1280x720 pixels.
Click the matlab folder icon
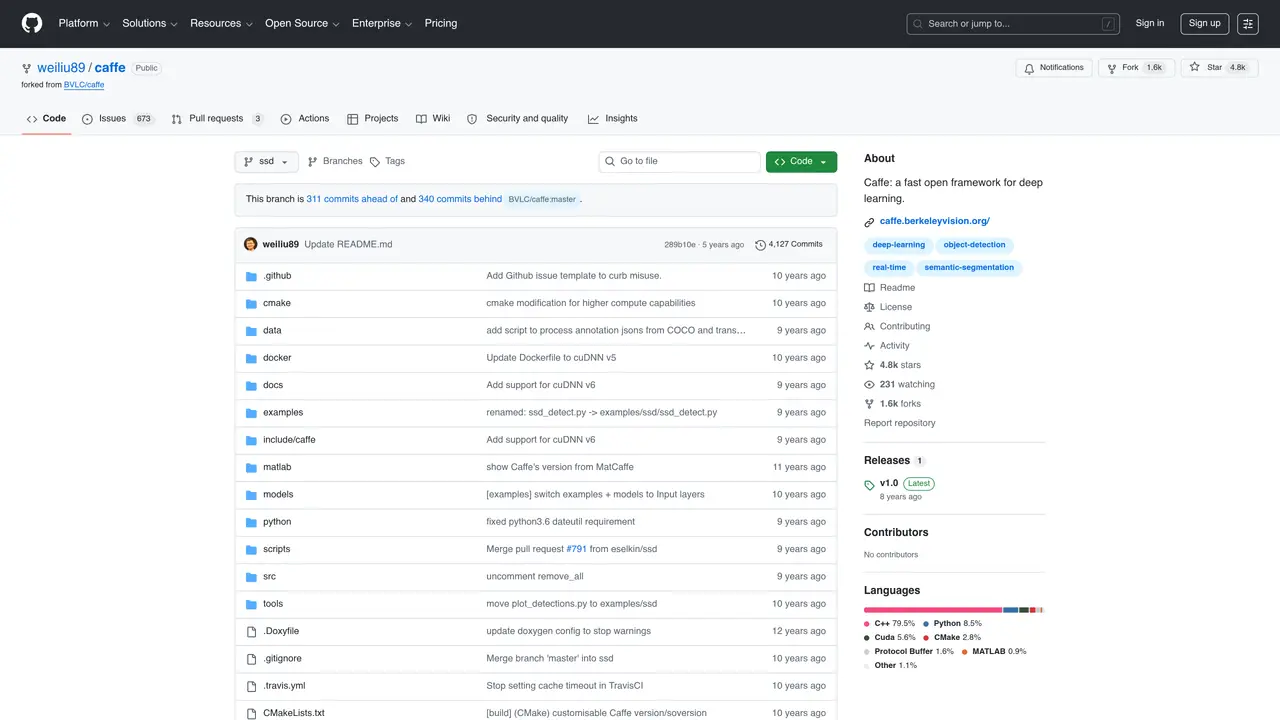pyautogui.click(x=252, y=467)
